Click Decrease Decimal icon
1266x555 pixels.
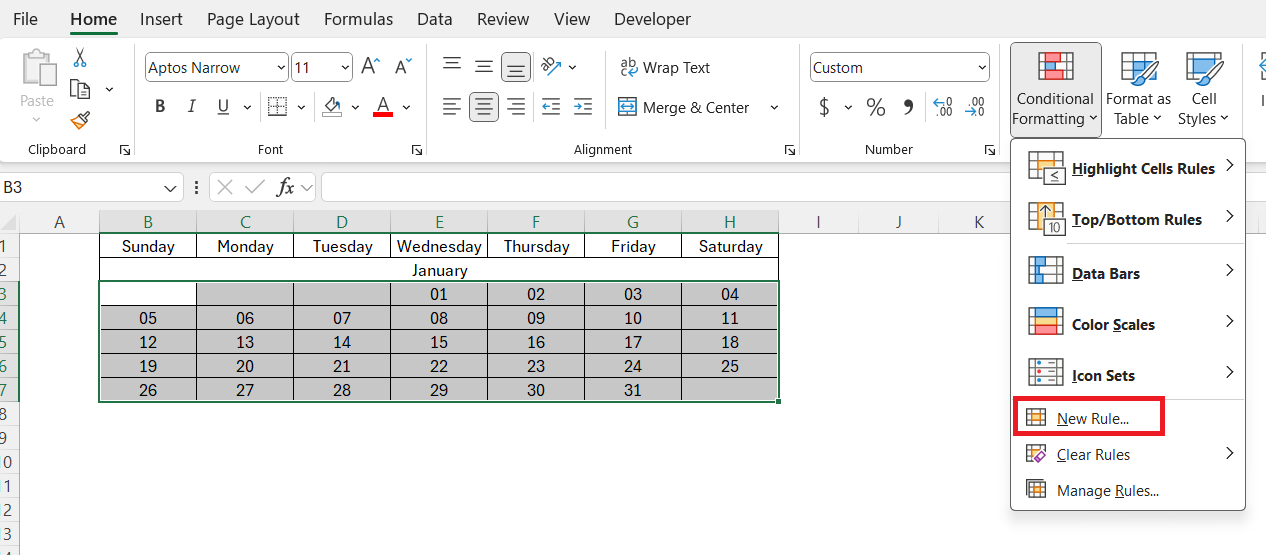click(x=976, y=107)
